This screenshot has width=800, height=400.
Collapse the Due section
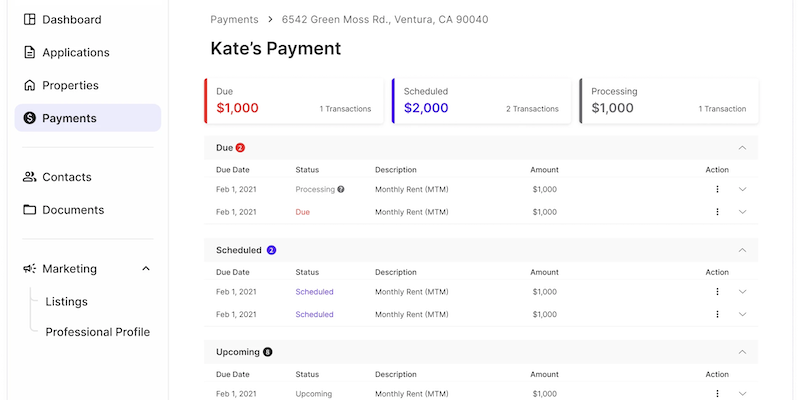pyautogui.click(x=742, y=148)
